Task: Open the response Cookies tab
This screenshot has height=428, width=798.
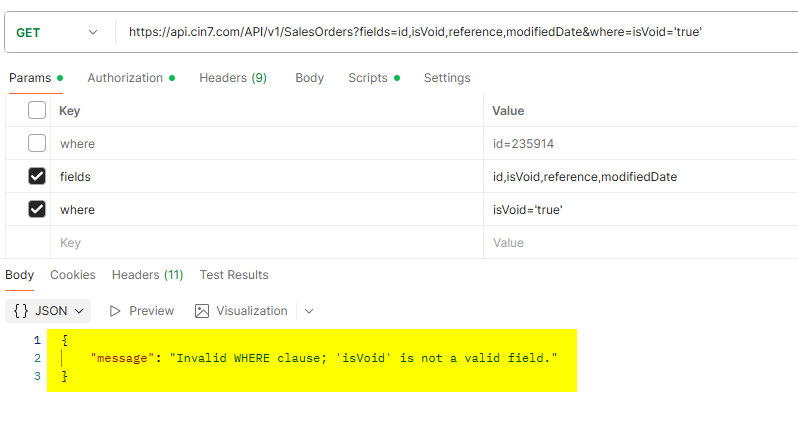Action: pos(73,275)
